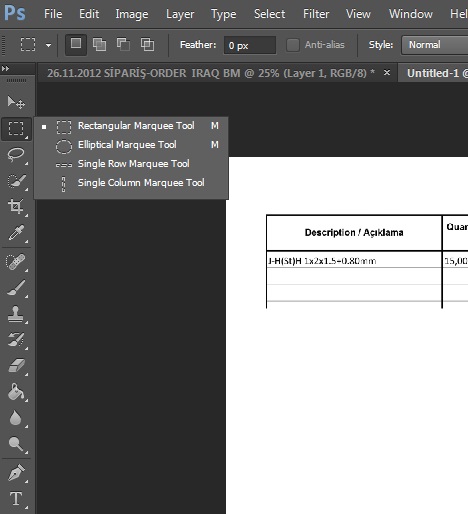Choose Subtract from selection mode icon
The image size is (468, 514).
pos(123,44)
